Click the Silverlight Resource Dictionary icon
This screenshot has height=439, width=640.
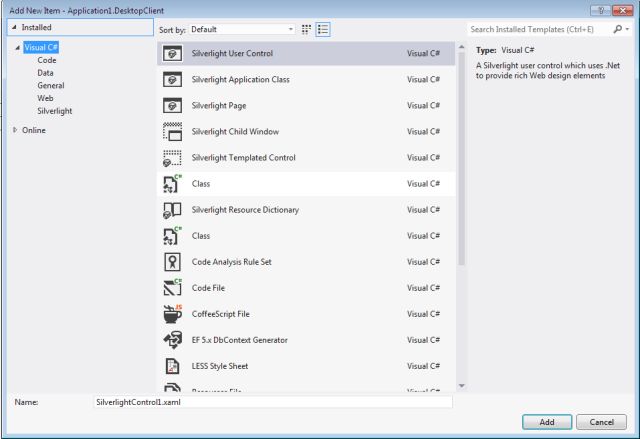click(172, 210)
